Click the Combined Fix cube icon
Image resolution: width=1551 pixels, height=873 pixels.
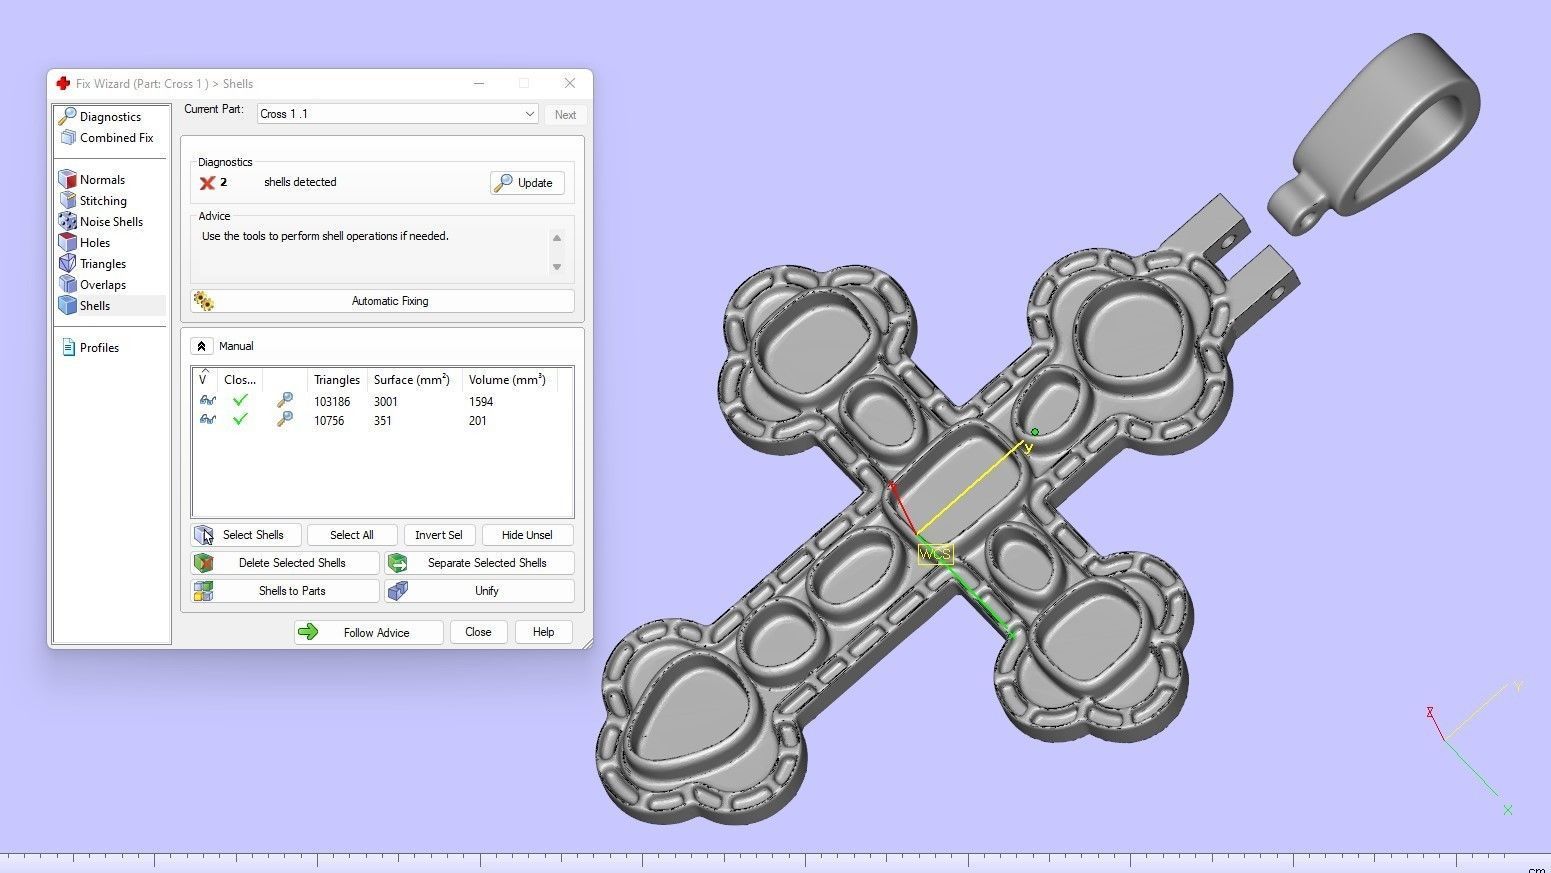68,138
